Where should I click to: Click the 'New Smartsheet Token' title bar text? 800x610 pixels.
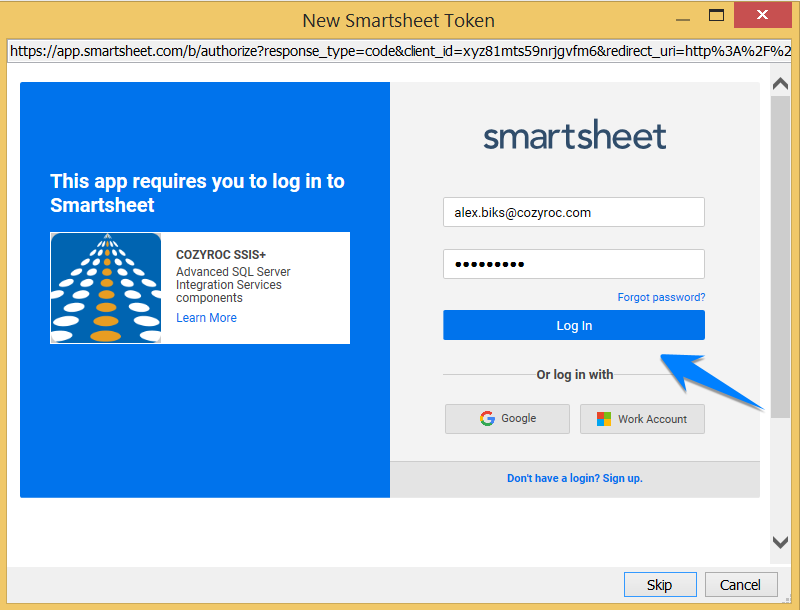click(x=398, y=20)
